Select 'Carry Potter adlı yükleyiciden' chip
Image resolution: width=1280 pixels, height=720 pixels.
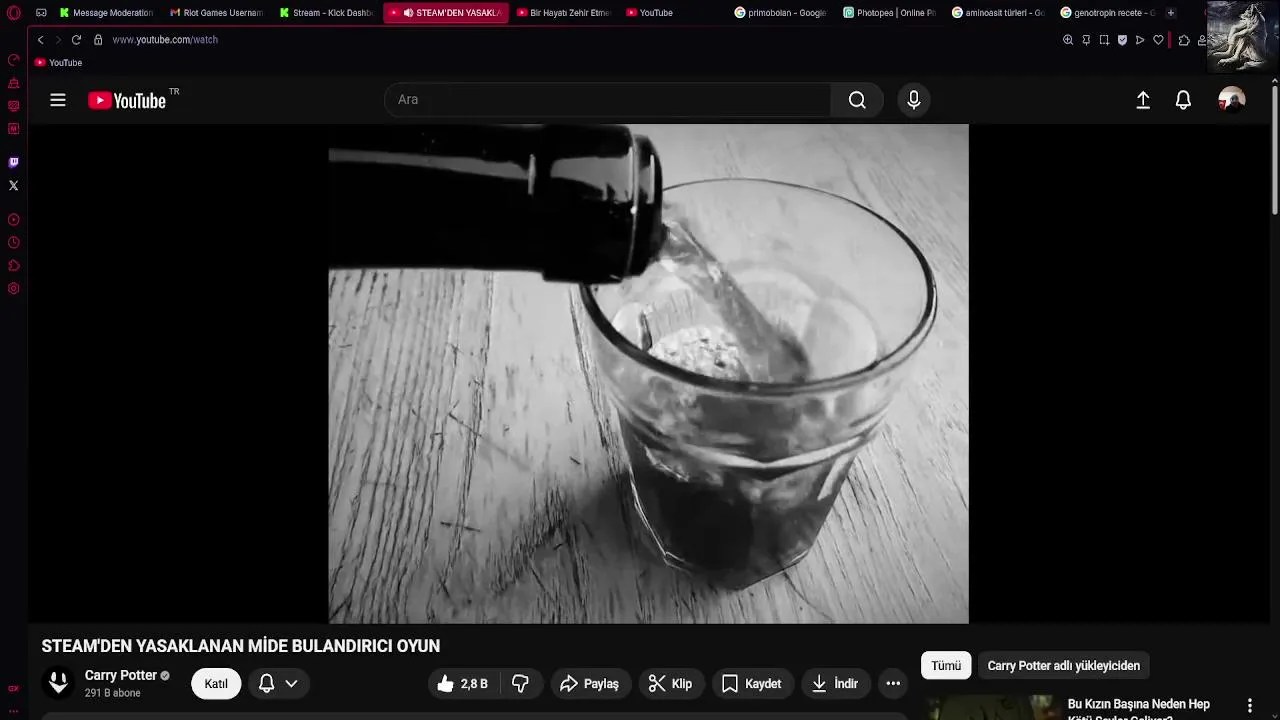coord(1063,666)
